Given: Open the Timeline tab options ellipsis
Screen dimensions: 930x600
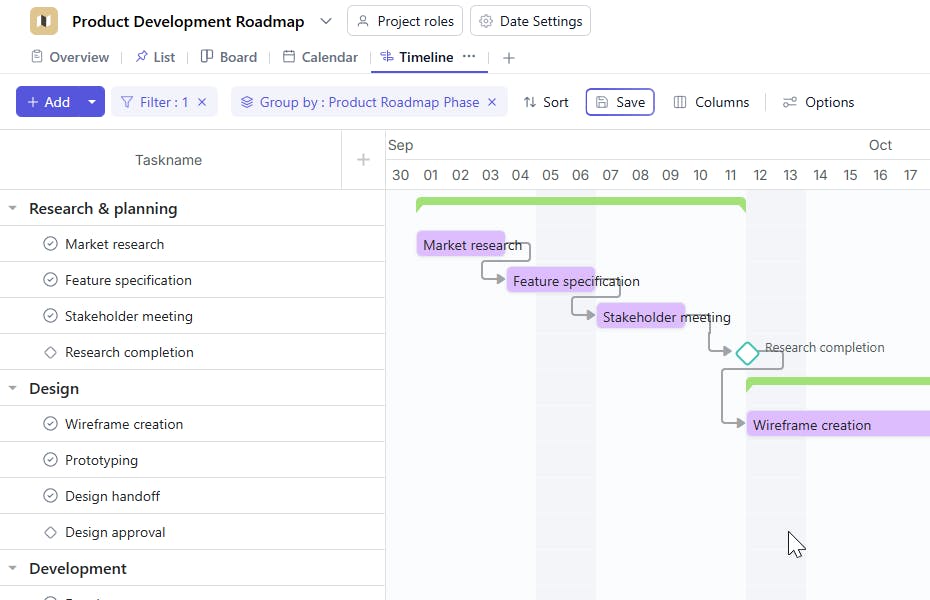Looking at the screenshot, I should (469, 57).
